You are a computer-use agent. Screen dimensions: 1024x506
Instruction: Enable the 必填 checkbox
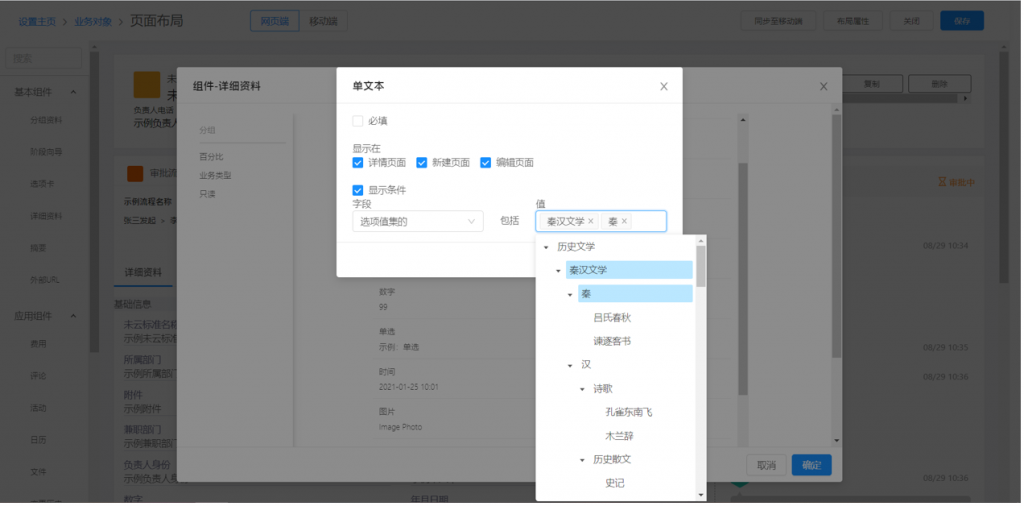pyautogui.click(x=358, y=121)
